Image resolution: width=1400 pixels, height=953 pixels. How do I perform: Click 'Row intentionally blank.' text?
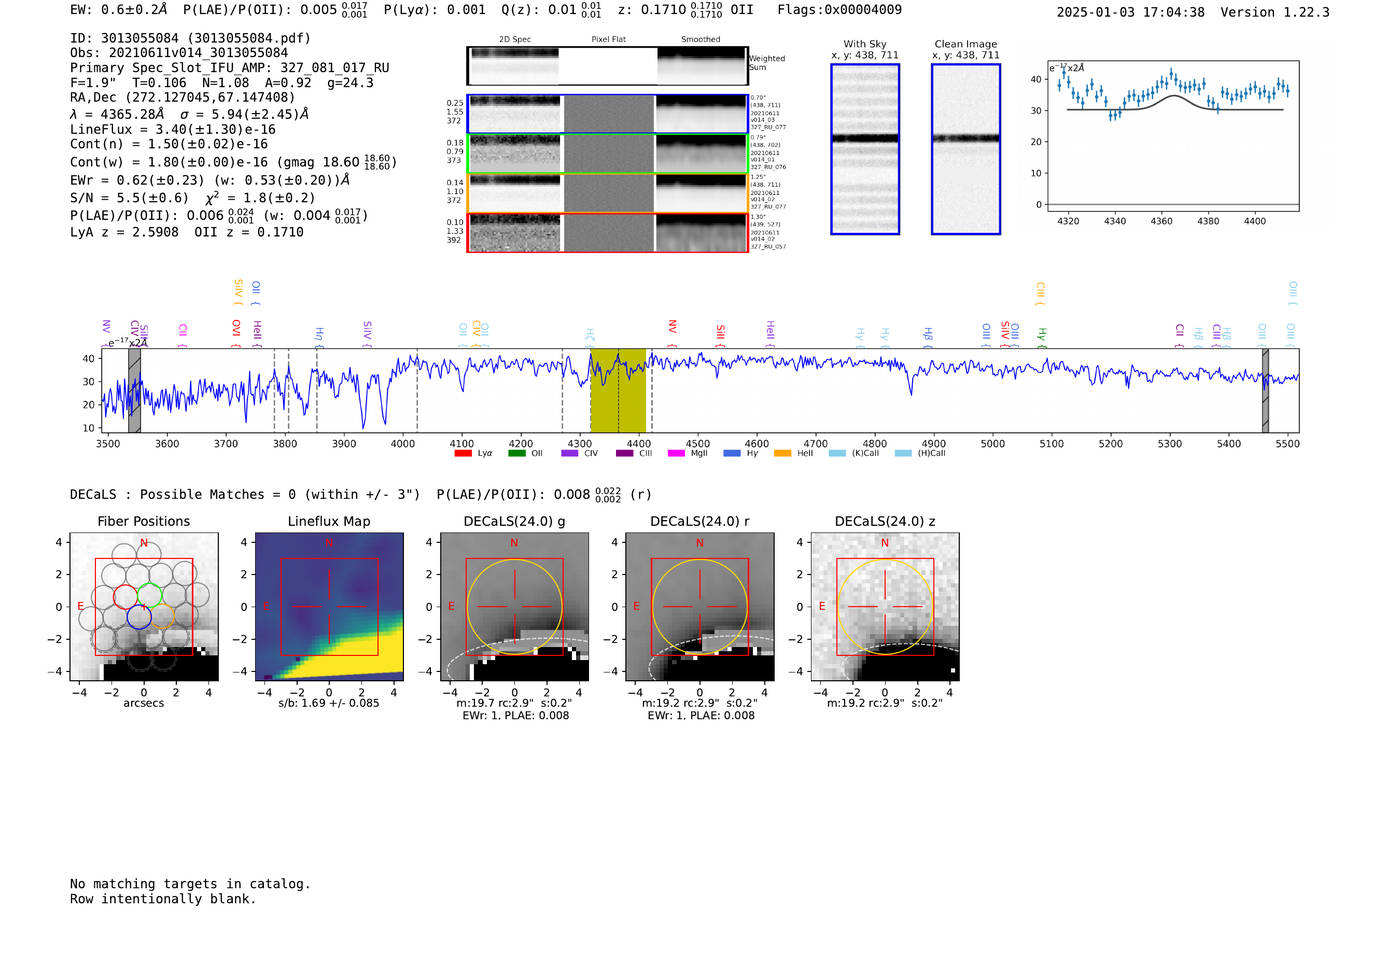point(163,899)
